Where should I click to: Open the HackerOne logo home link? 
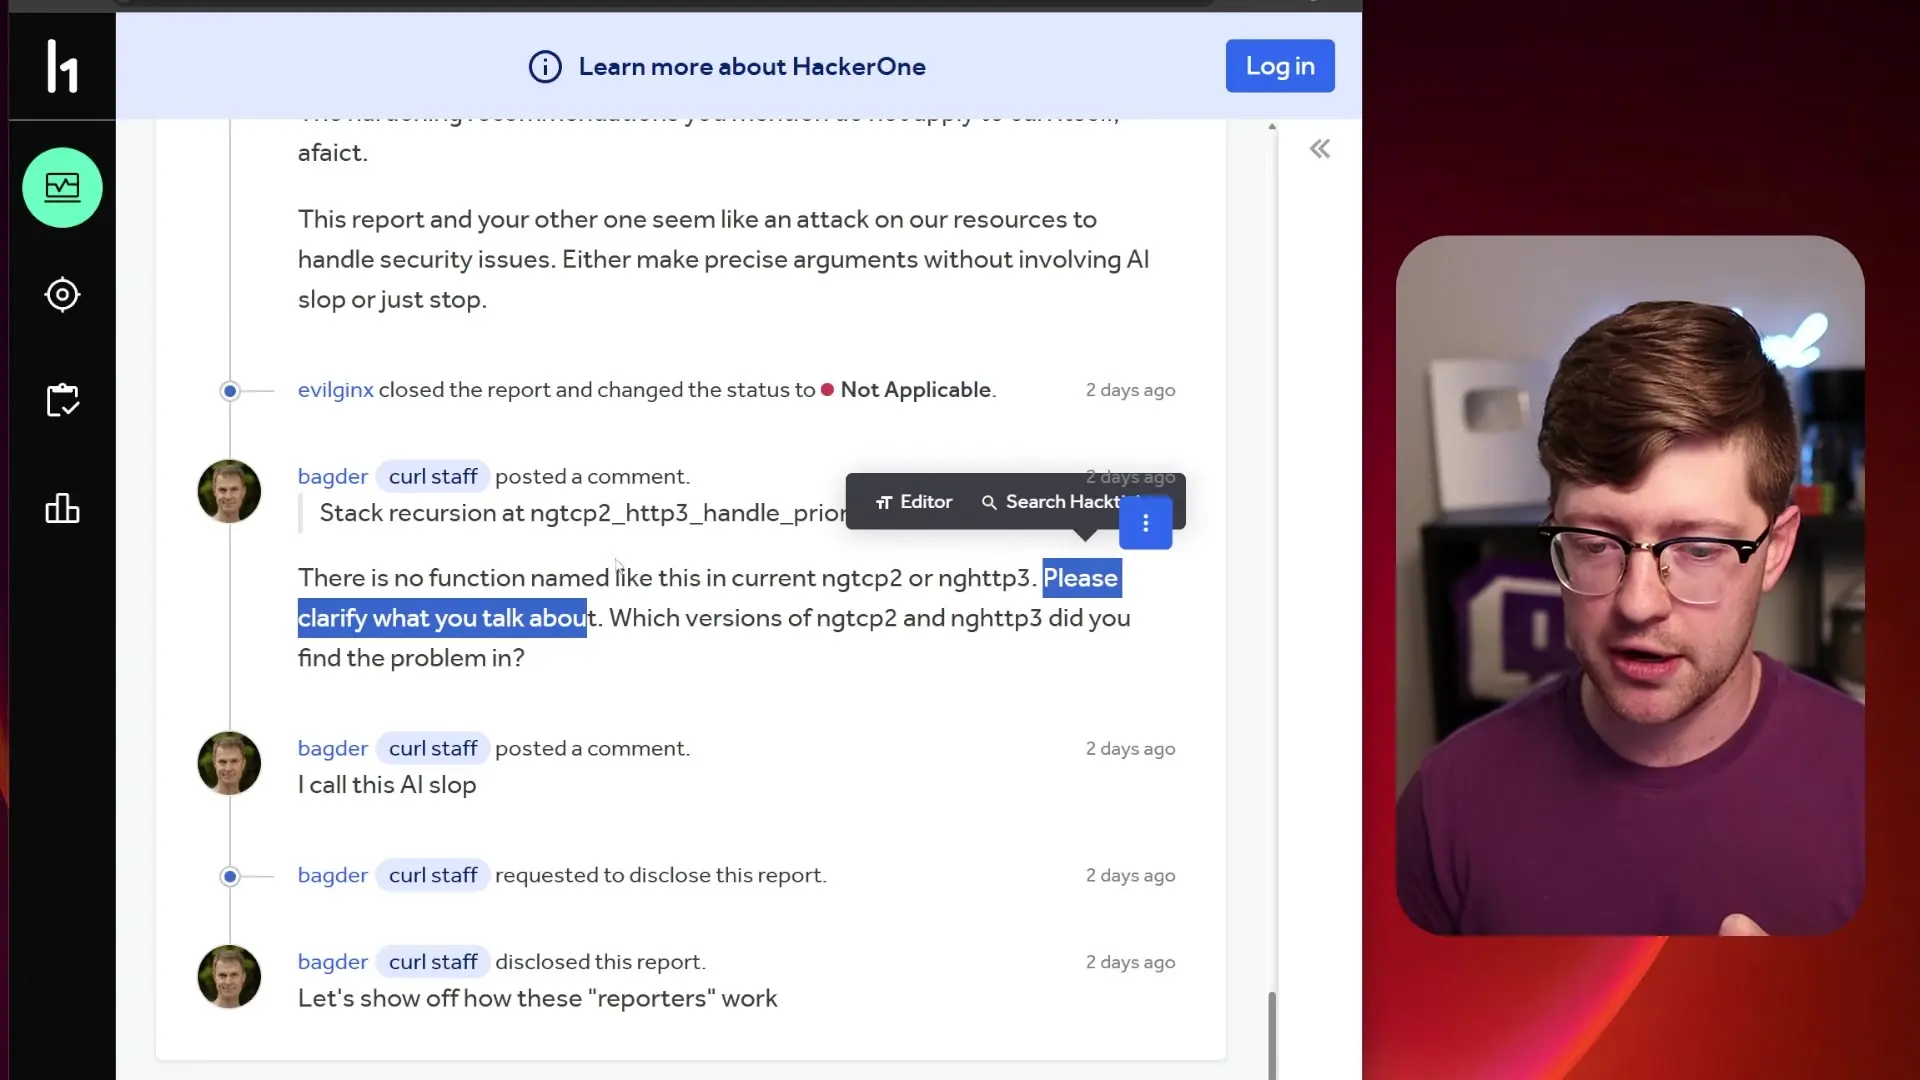tap(62, 66)
